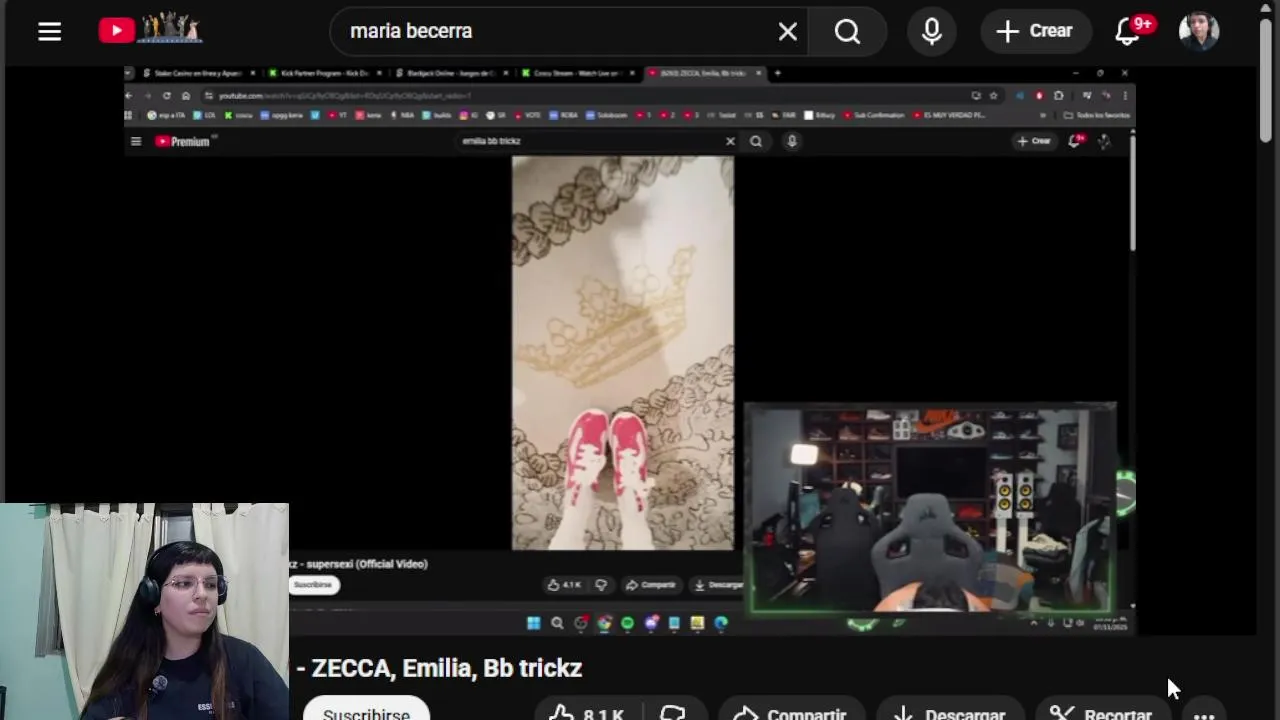Go to YouTube home via logo
Screen dimensions: 1280x720
coord(151,30)
